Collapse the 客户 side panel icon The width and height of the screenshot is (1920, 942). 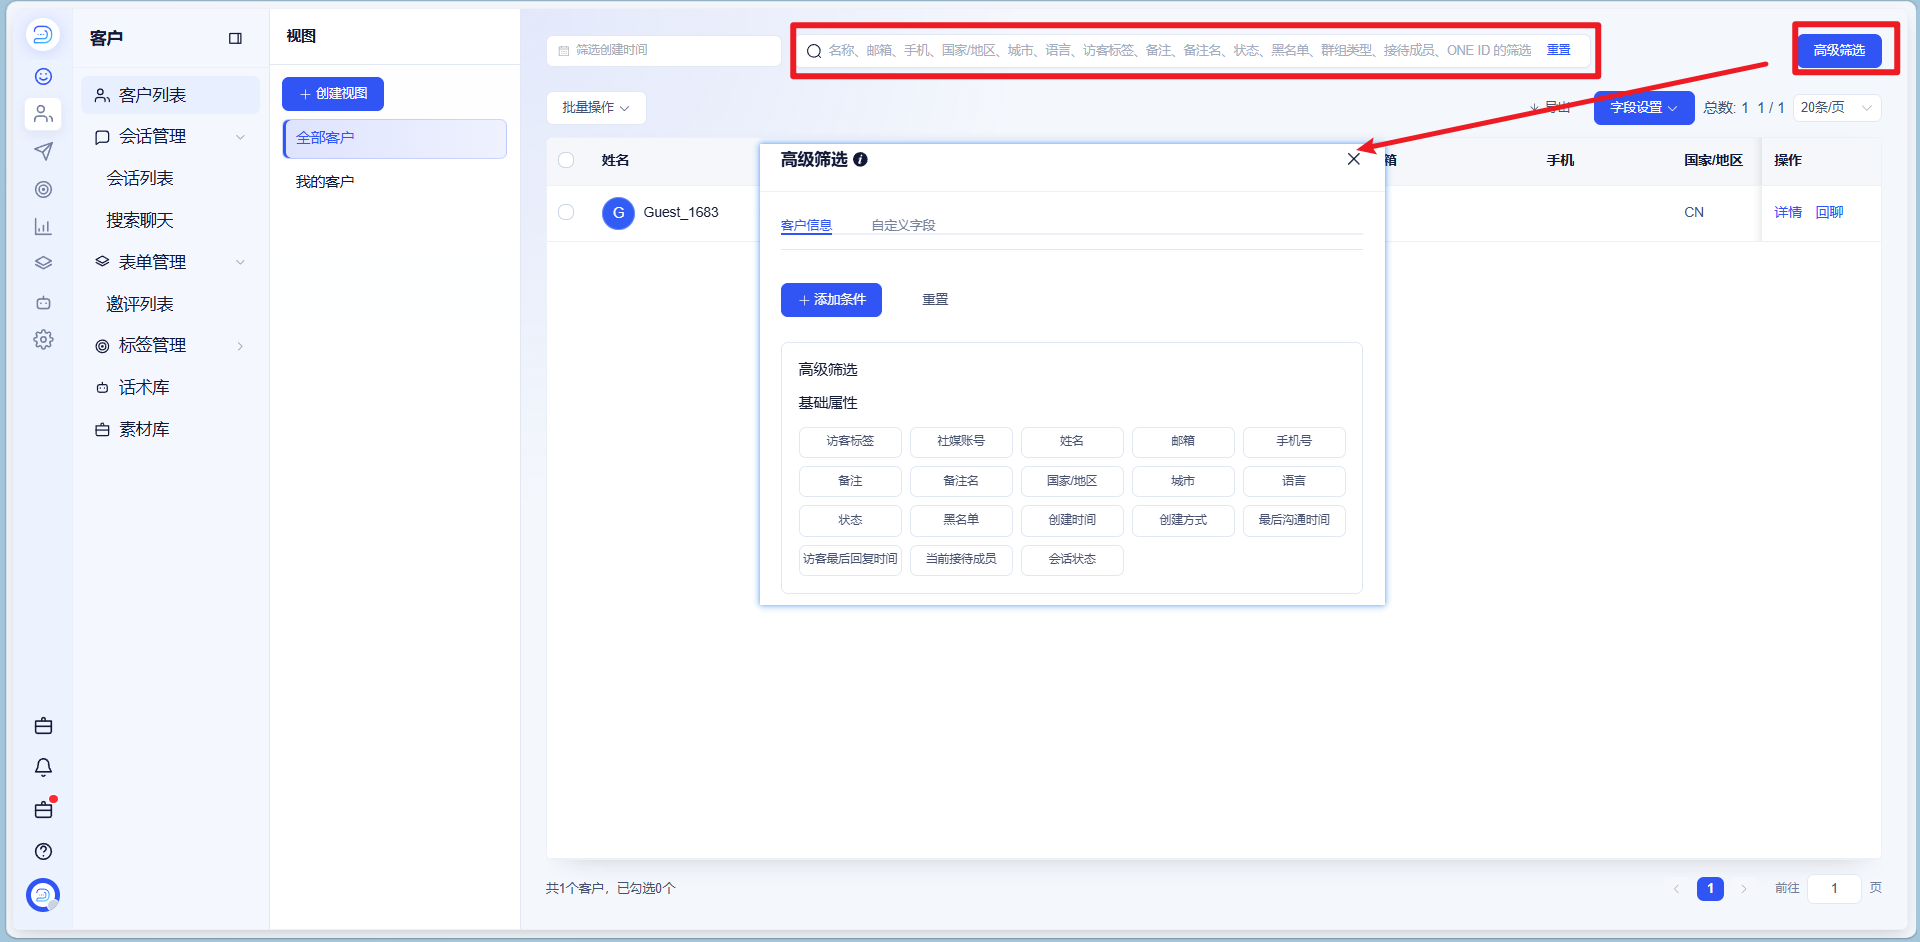coord(235,38)
